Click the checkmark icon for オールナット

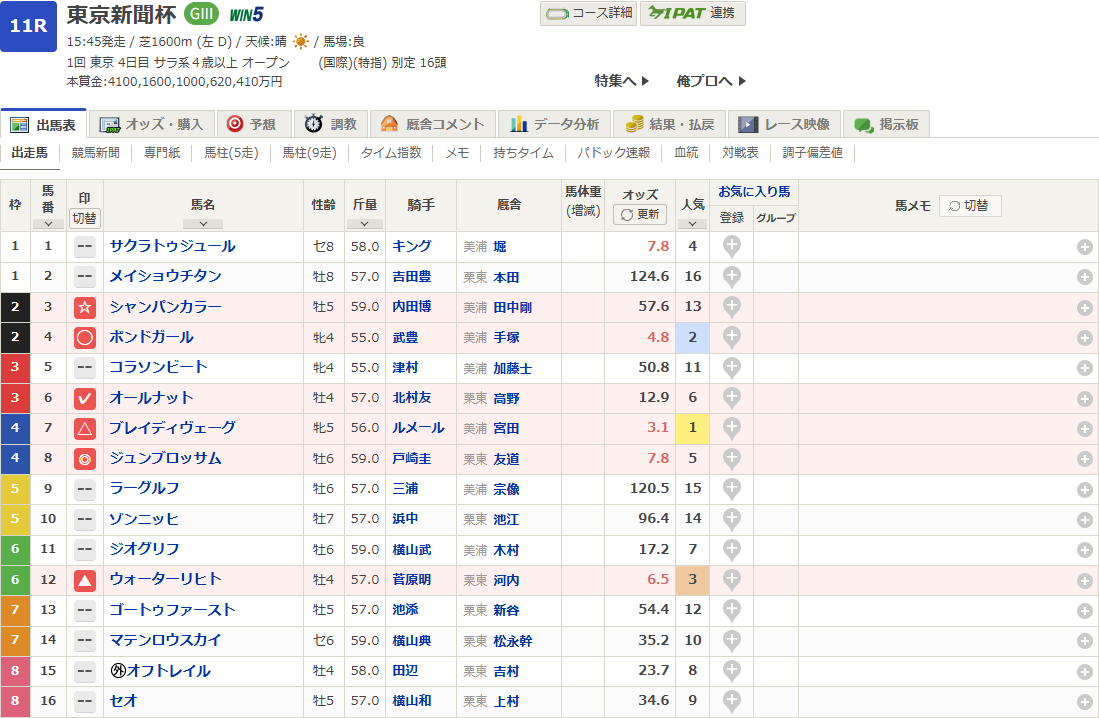pos(85,398)
